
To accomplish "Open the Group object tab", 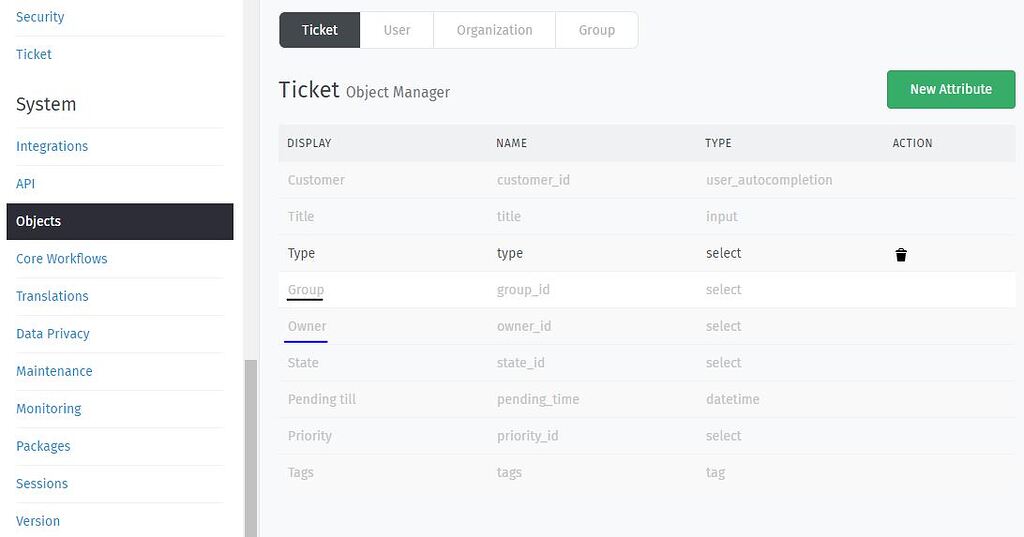I will 596,30.
